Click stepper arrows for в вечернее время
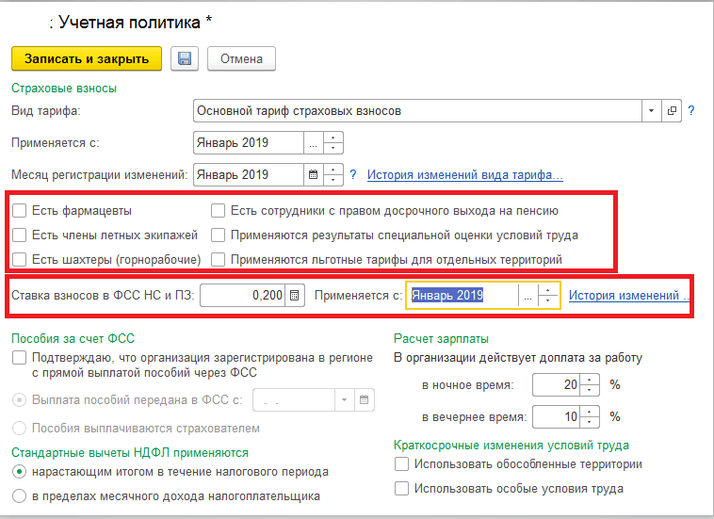Screen dimensions: 714x519 590,416
